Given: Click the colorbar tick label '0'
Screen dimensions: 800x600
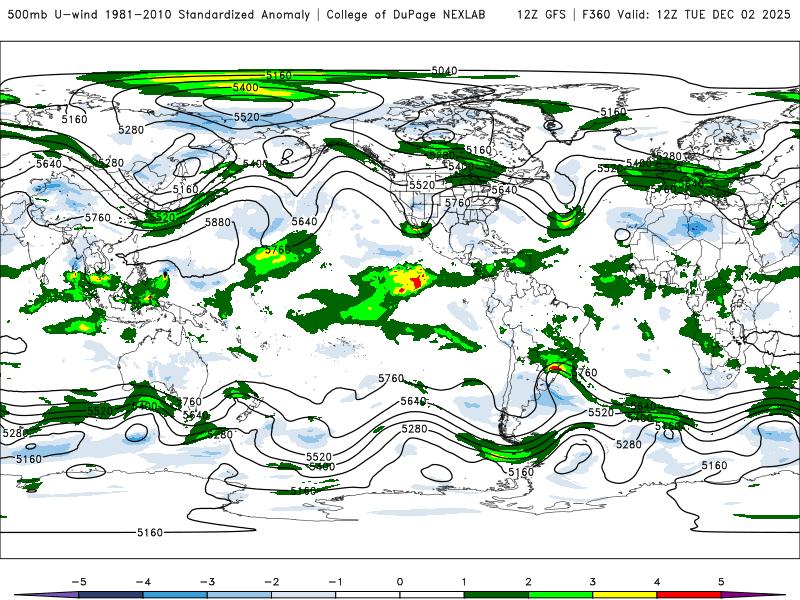Looking at the screenshot, I should click(400, 582).
